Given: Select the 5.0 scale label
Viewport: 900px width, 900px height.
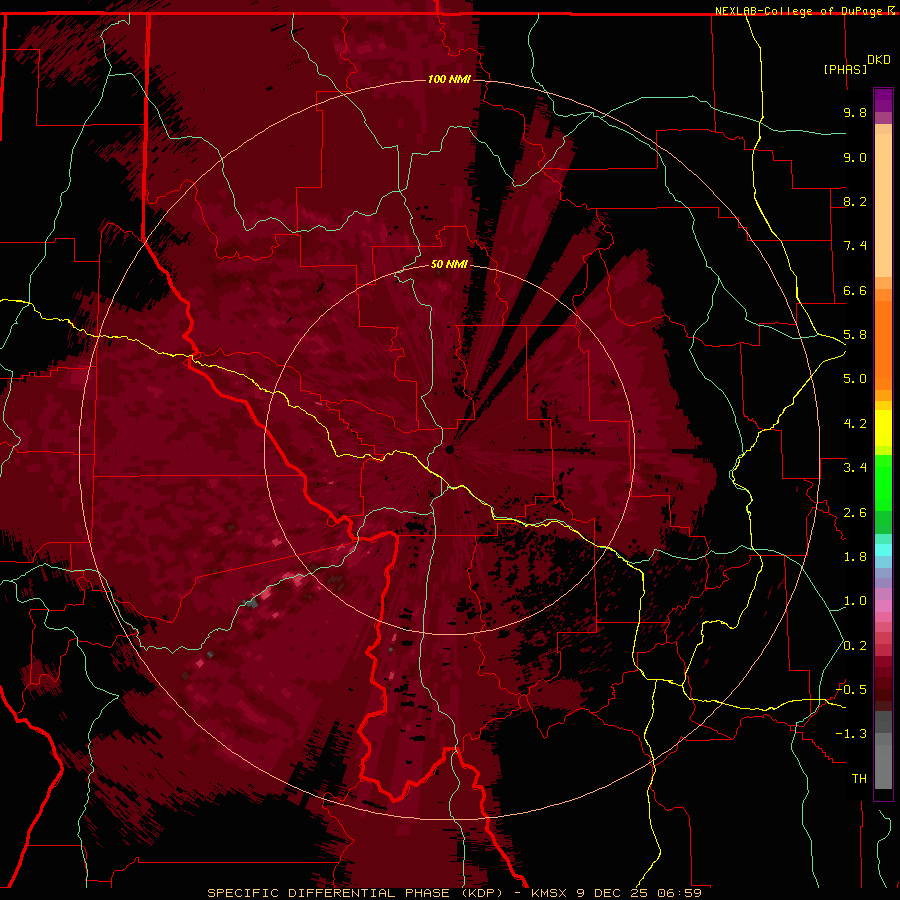Looking at the screenshot, I should pos(855,379).
